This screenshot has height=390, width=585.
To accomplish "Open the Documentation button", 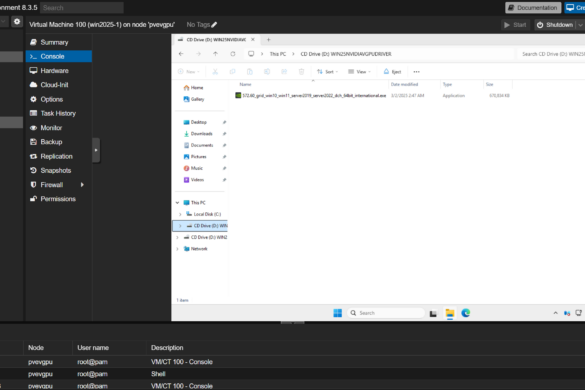I will (533, 7).
